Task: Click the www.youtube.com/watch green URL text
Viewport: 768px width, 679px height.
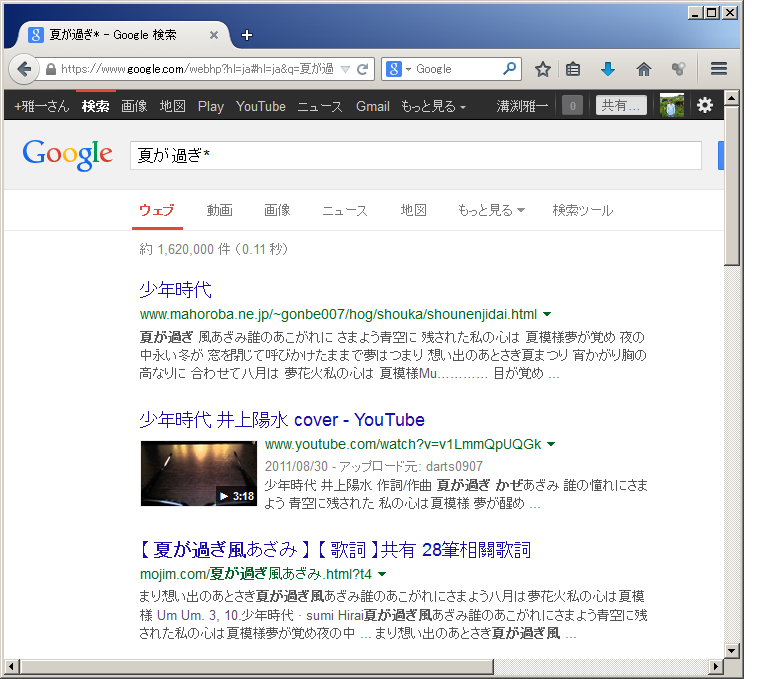Action: coord(403,444)
